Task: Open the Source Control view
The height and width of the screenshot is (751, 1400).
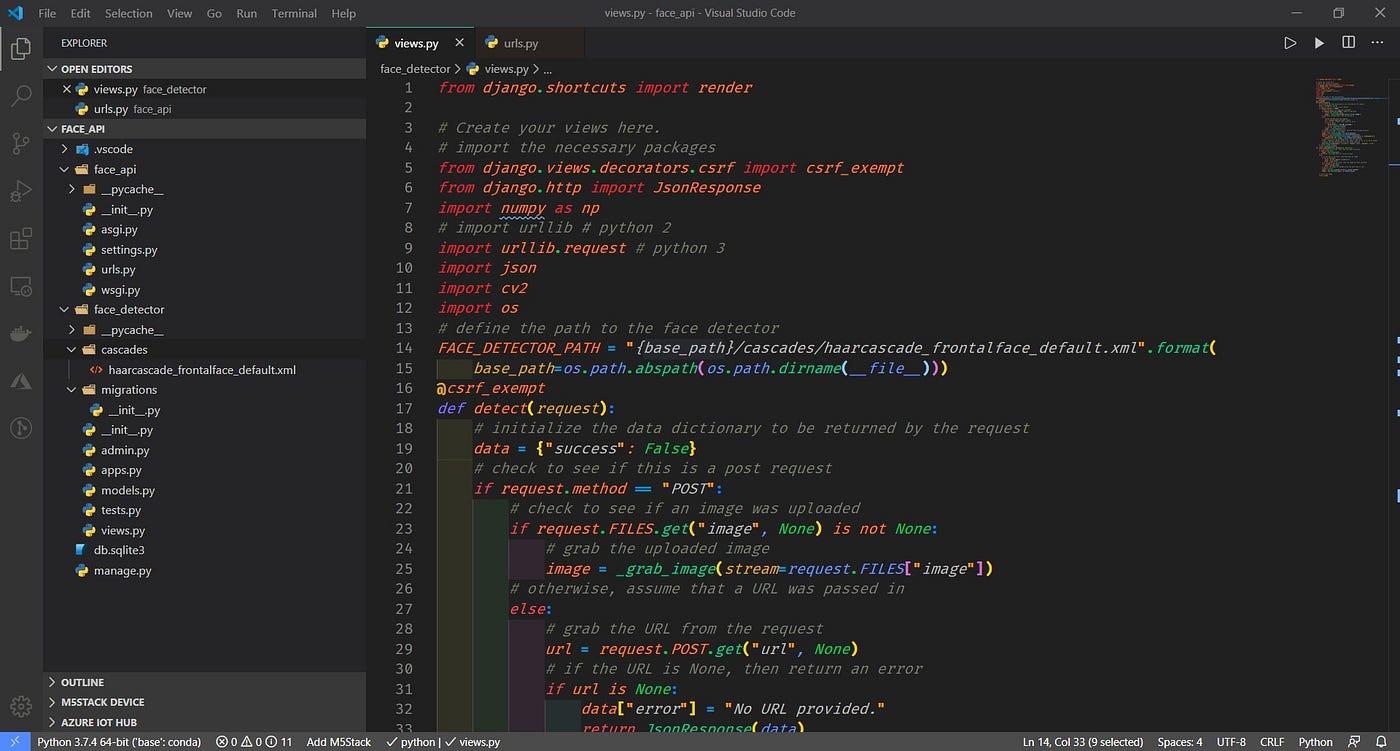Action: pyautogui.click(x=20, y=143)
